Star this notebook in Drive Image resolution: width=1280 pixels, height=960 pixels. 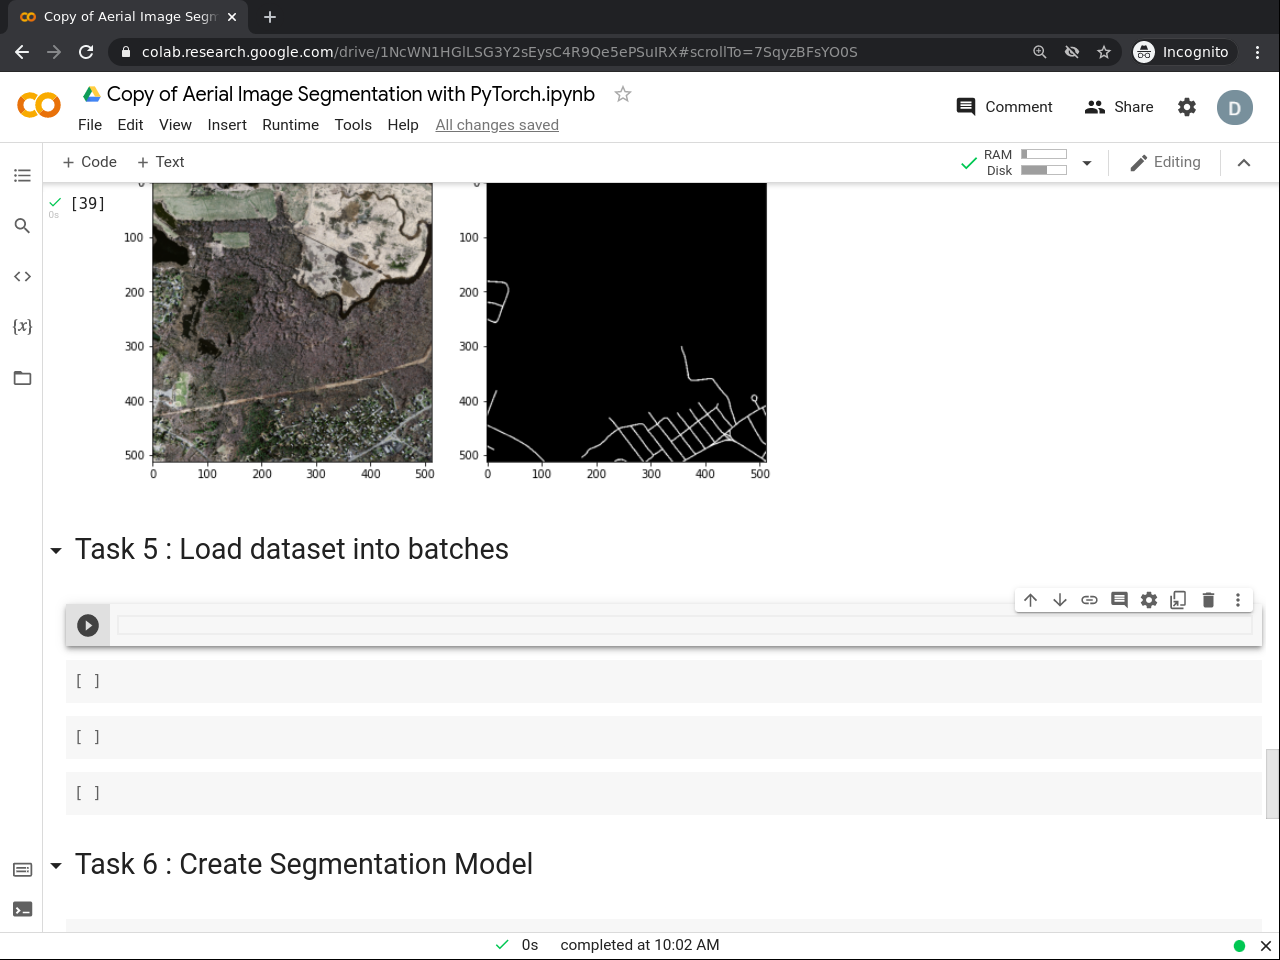pos(623,94)
